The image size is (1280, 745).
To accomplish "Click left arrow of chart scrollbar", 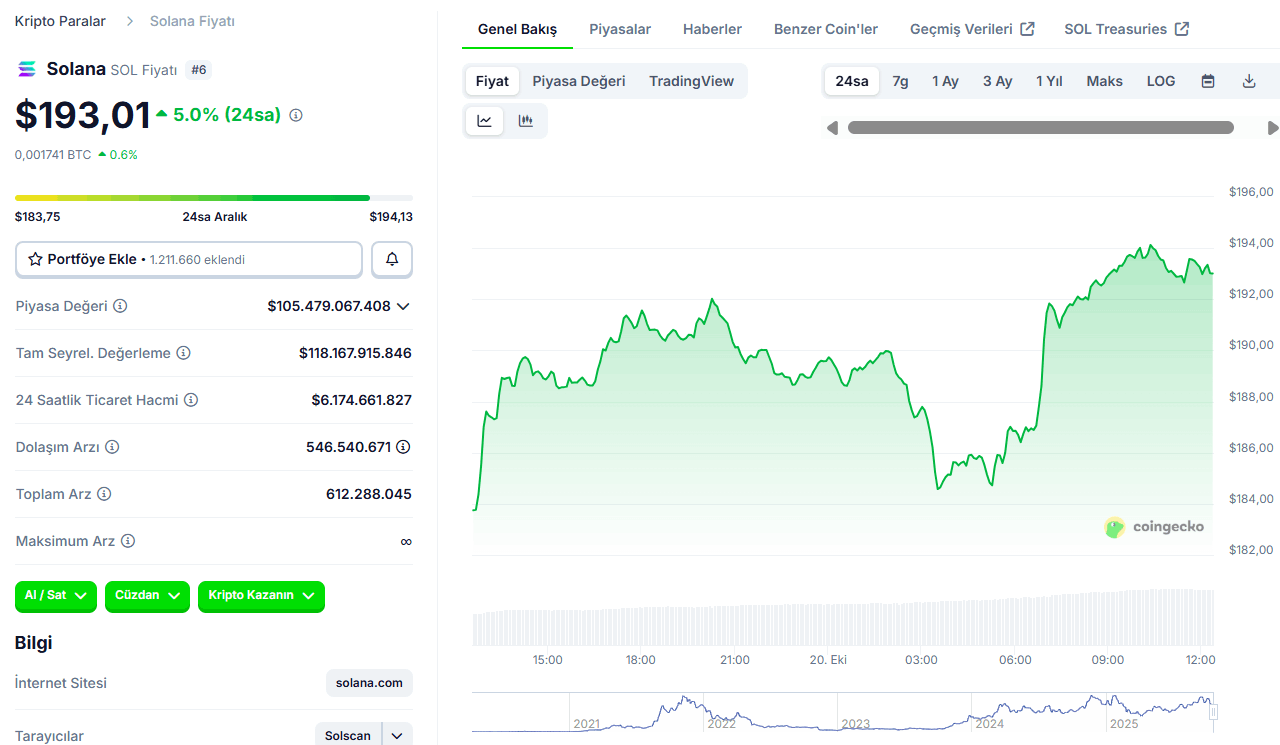I will (x=832, y=128).
